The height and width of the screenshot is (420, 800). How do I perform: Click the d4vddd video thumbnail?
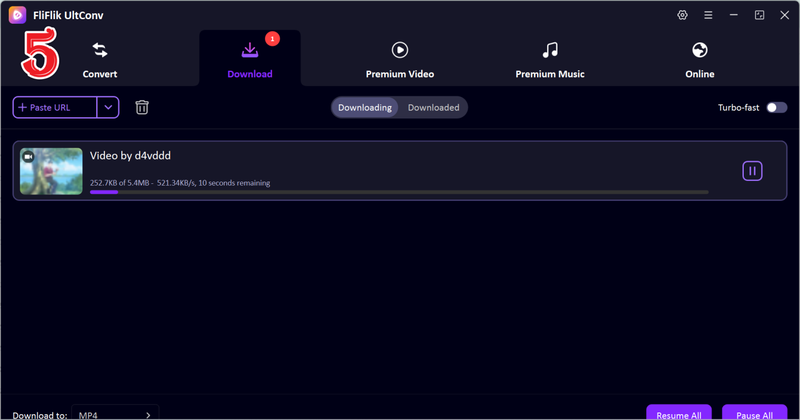[x=51, y=171]
